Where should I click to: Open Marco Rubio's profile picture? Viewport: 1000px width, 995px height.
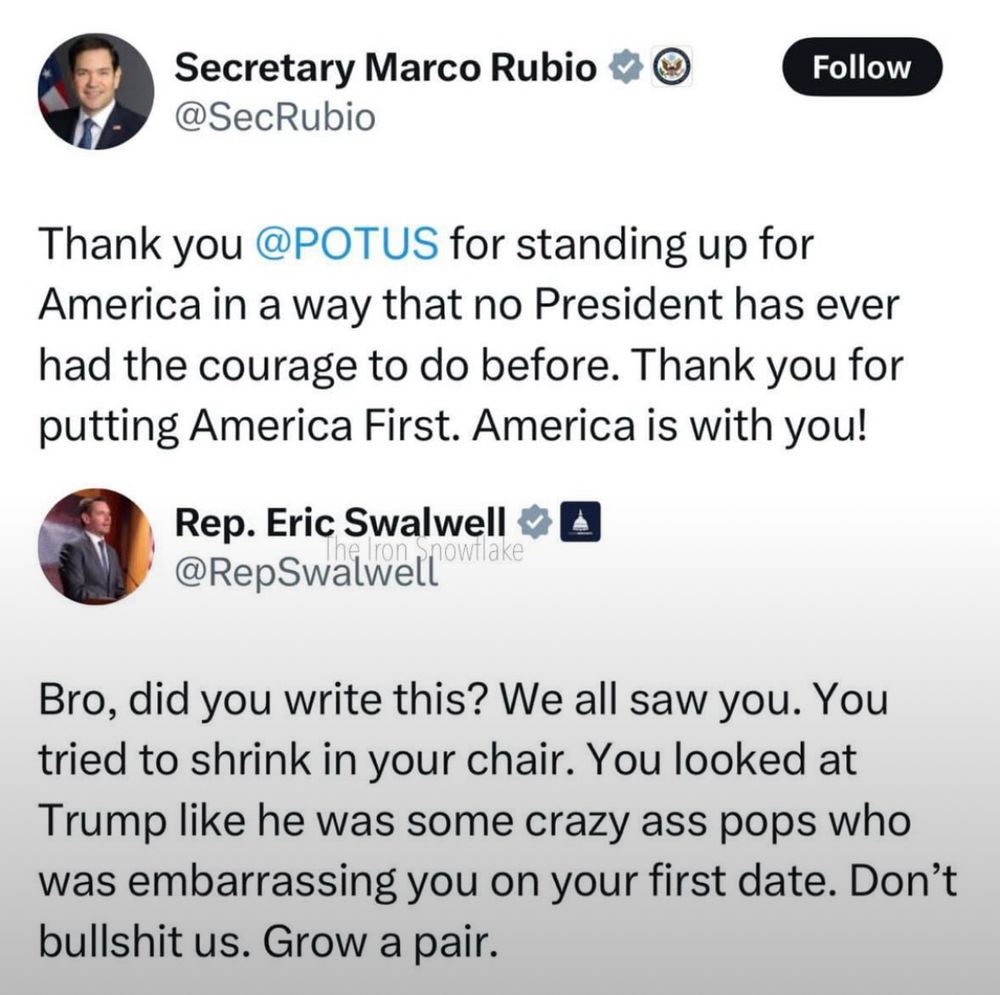pos(96,92)
